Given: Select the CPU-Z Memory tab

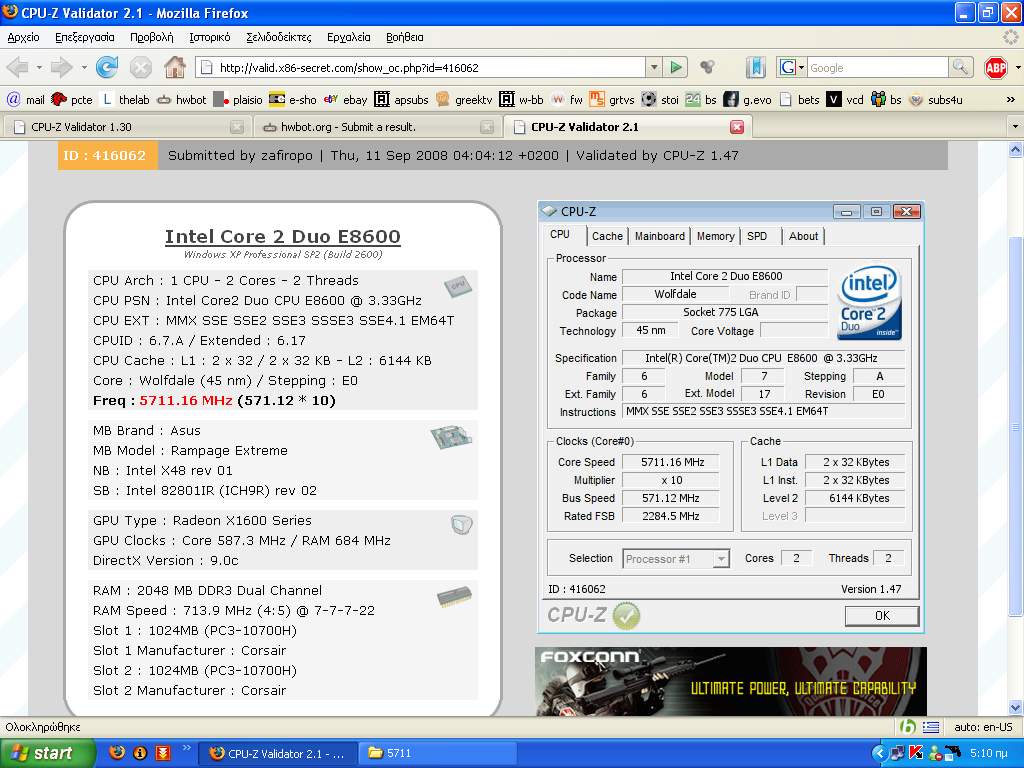Looking at the screenshot, I should pos(715,236).
